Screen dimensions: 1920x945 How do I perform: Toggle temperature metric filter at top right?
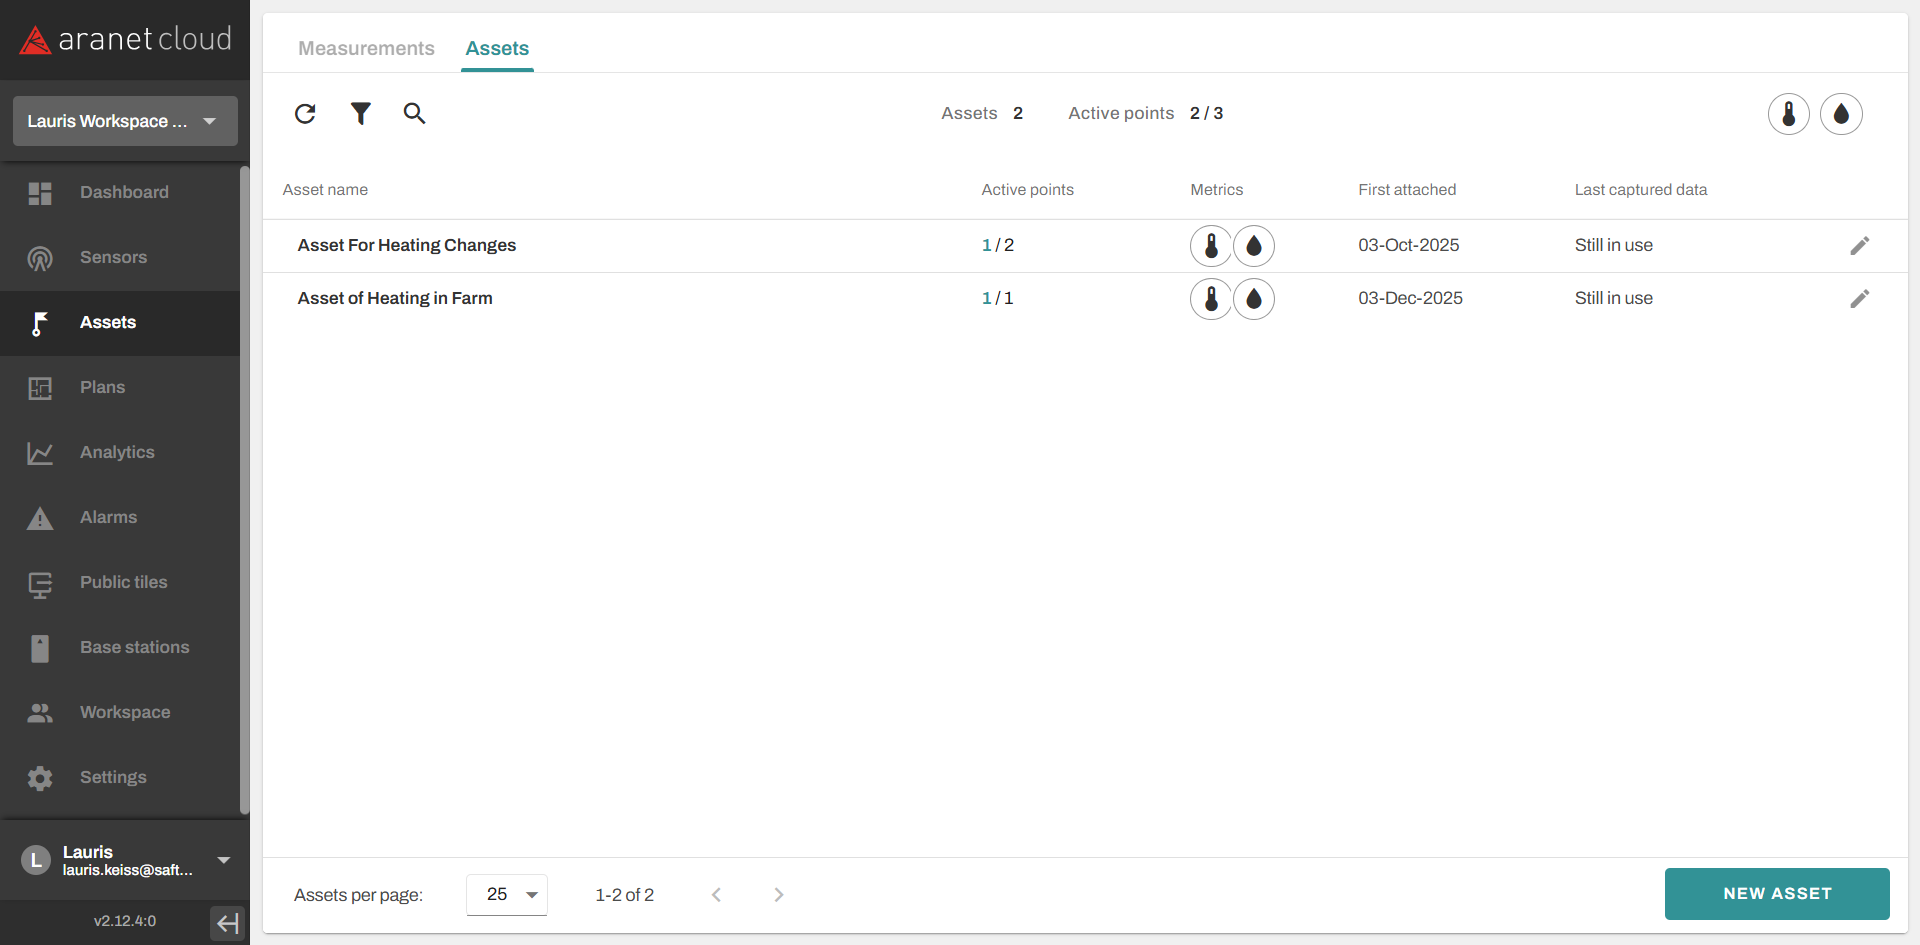coord(1788,114)
